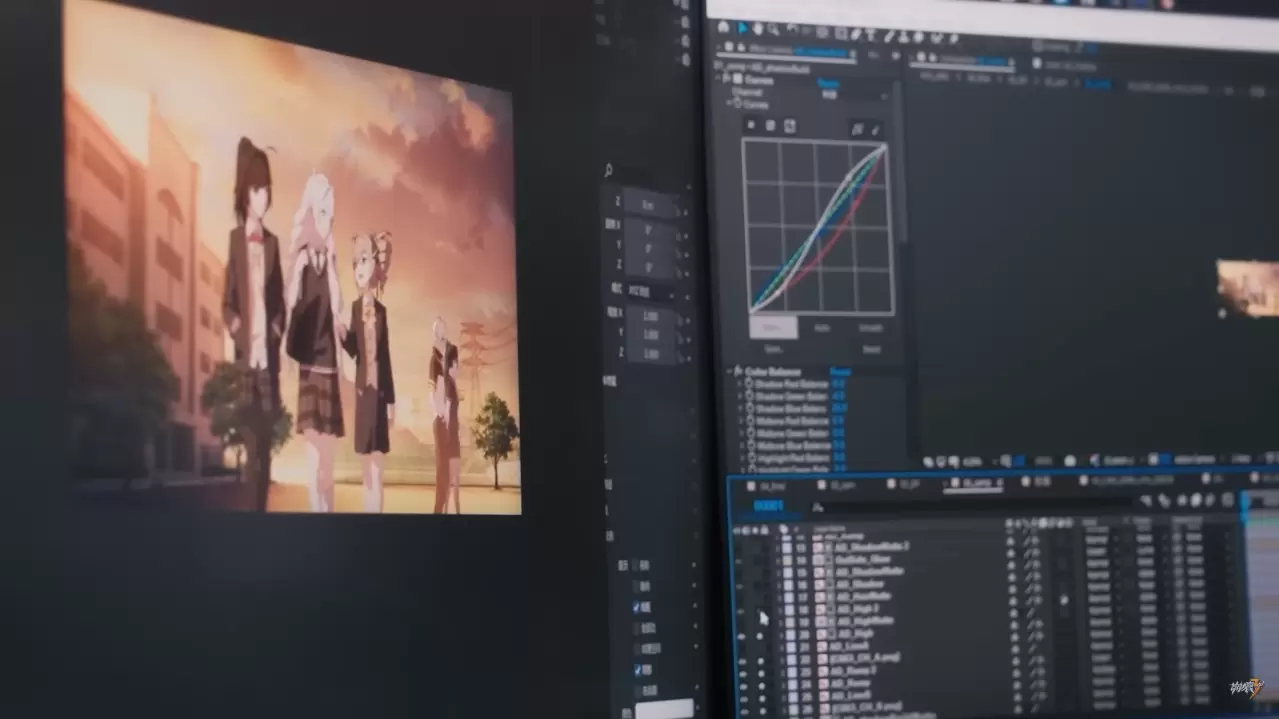1279x719 pixels.
Task: Select the Hand tool
Action: coord(758,29)
